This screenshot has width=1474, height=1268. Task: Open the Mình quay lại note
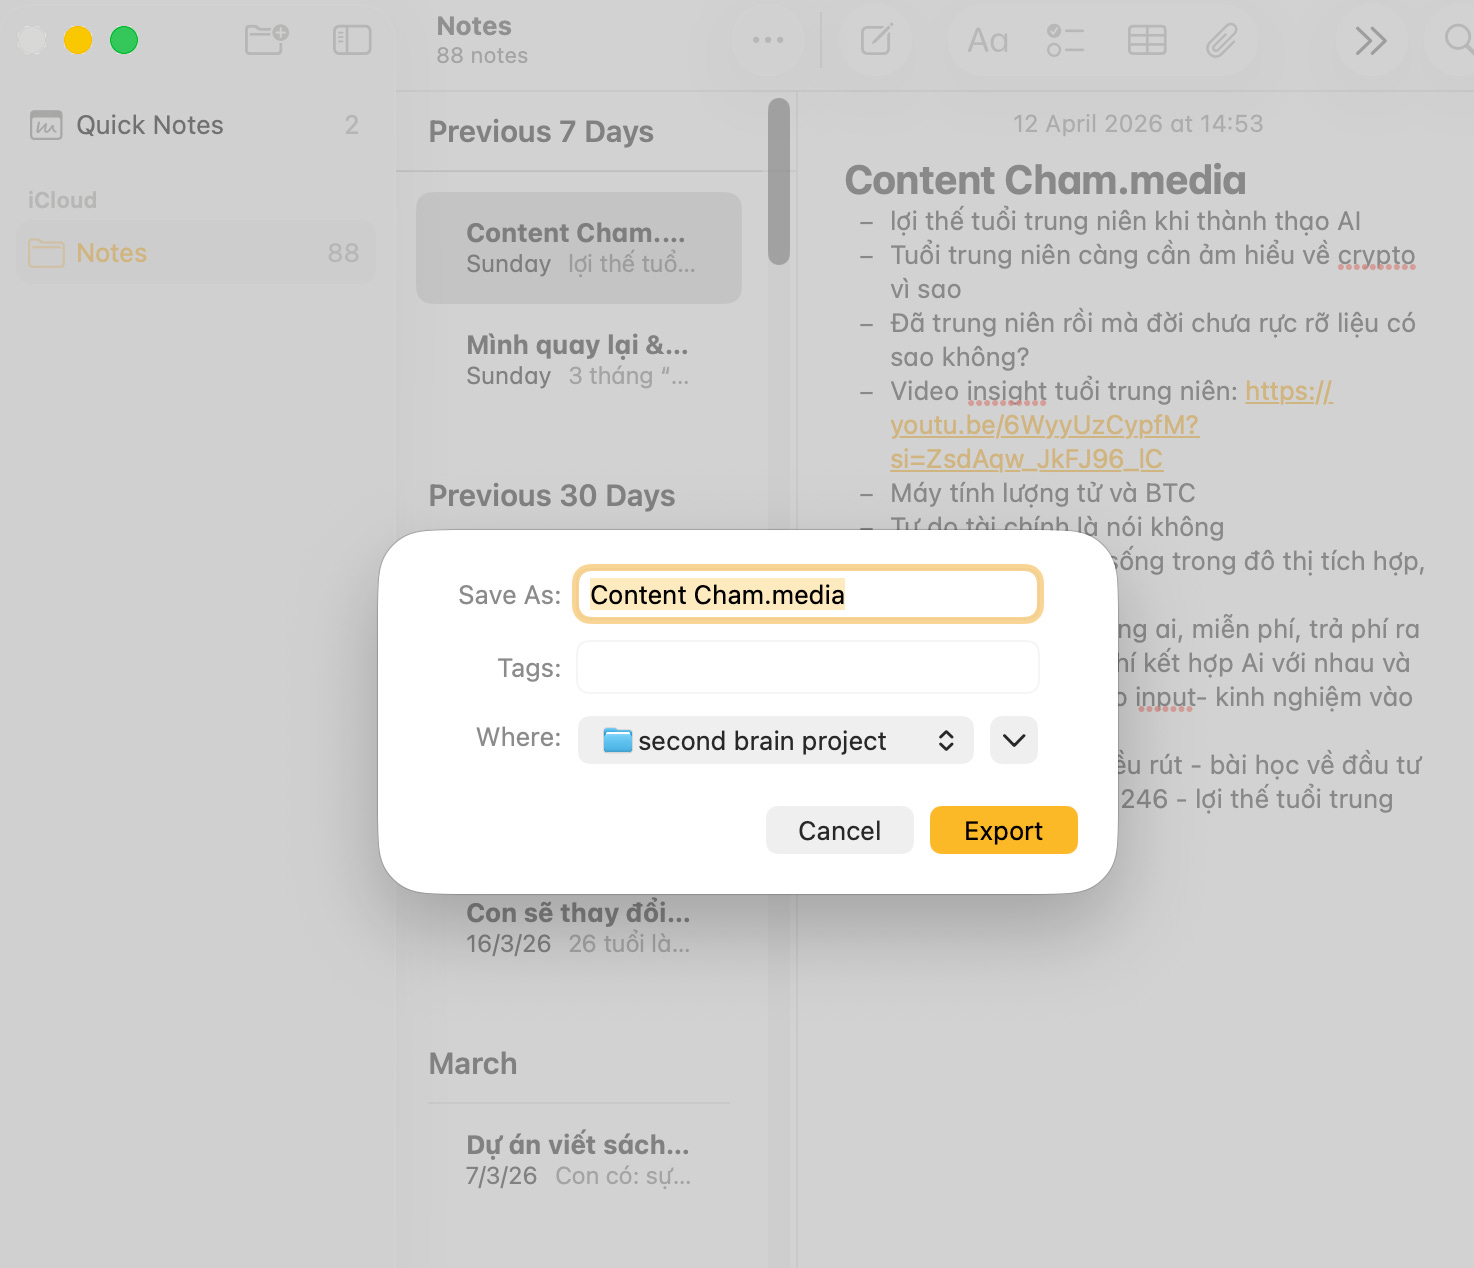[579, 360]
